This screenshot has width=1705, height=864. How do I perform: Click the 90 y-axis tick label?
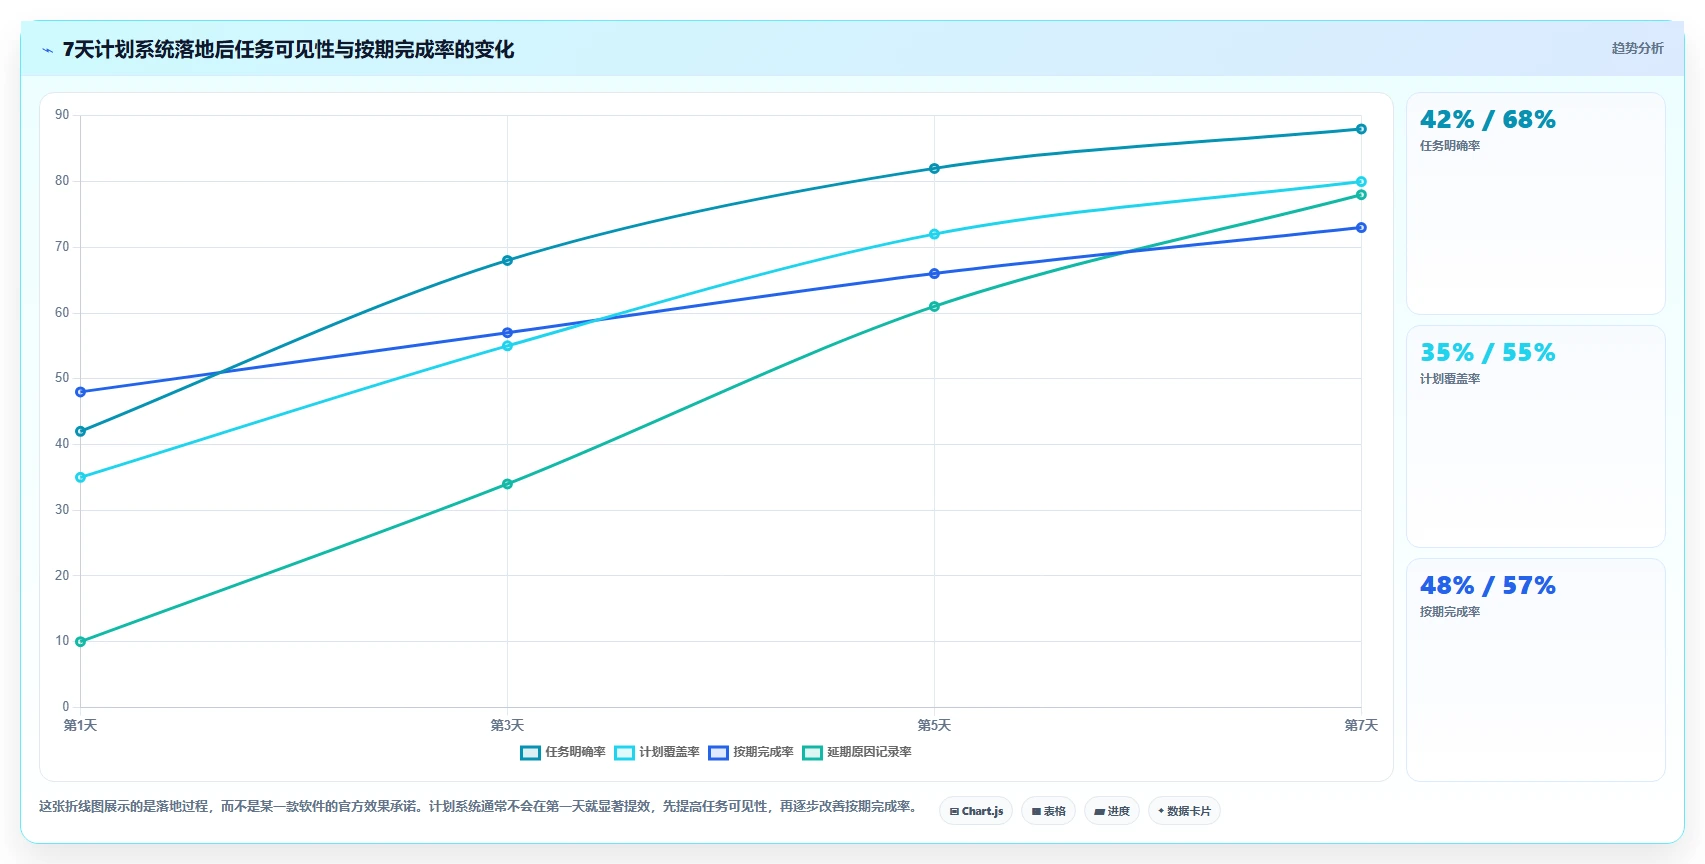tap(62, 115)
